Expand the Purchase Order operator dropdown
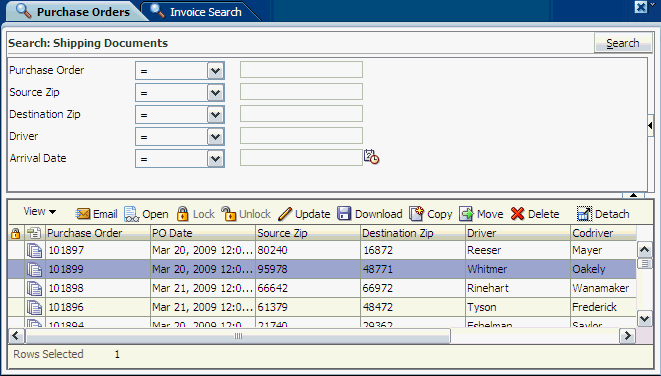This screenshot has width=661, height=376. (215, 71)
